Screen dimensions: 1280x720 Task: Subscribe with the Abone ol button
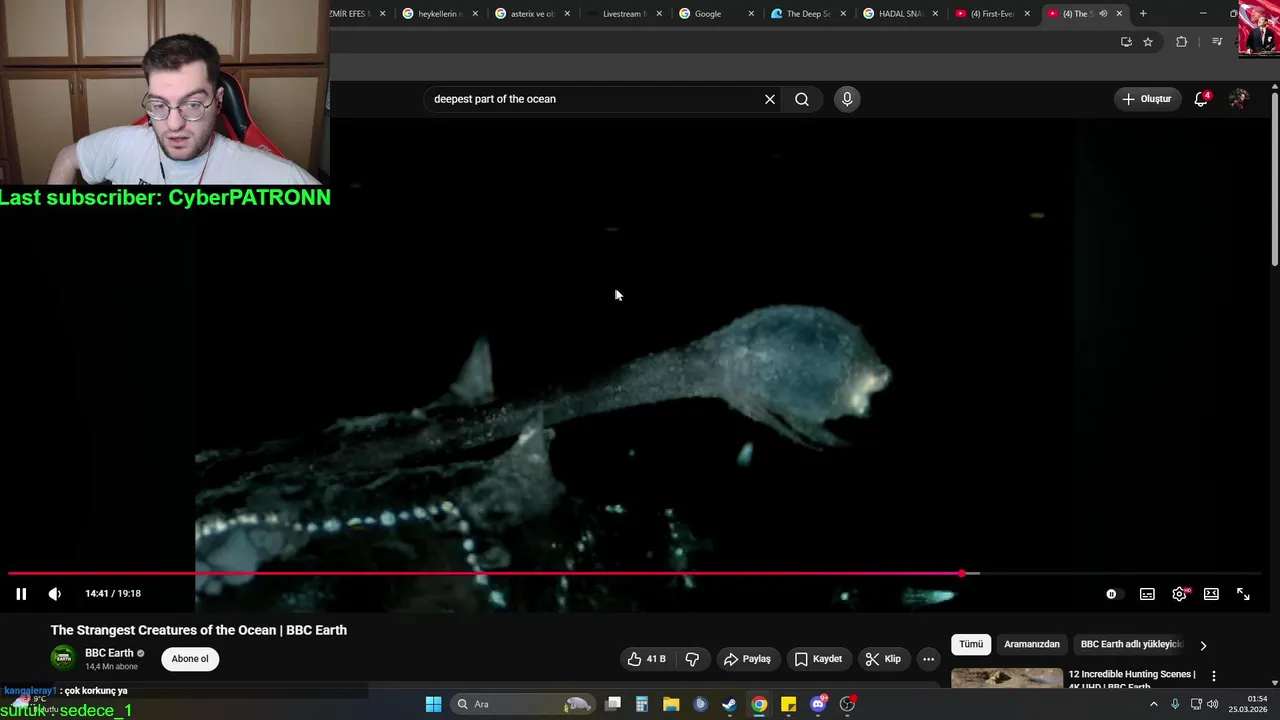190,659
